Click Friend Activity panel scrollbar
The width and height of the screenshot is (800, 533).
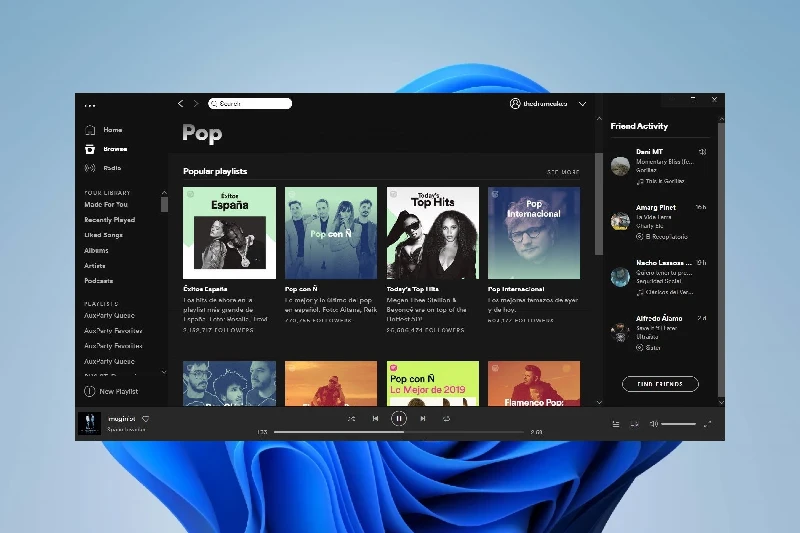[x=721, y=260]
